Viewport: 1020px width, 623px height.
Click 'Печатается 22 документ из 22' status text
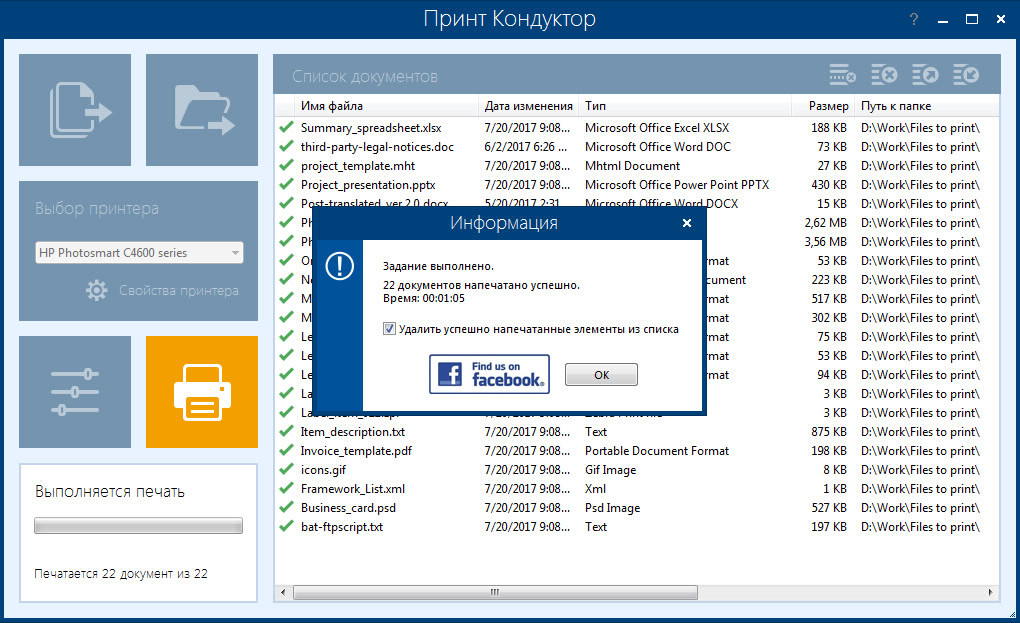click(x=121, y=574)
